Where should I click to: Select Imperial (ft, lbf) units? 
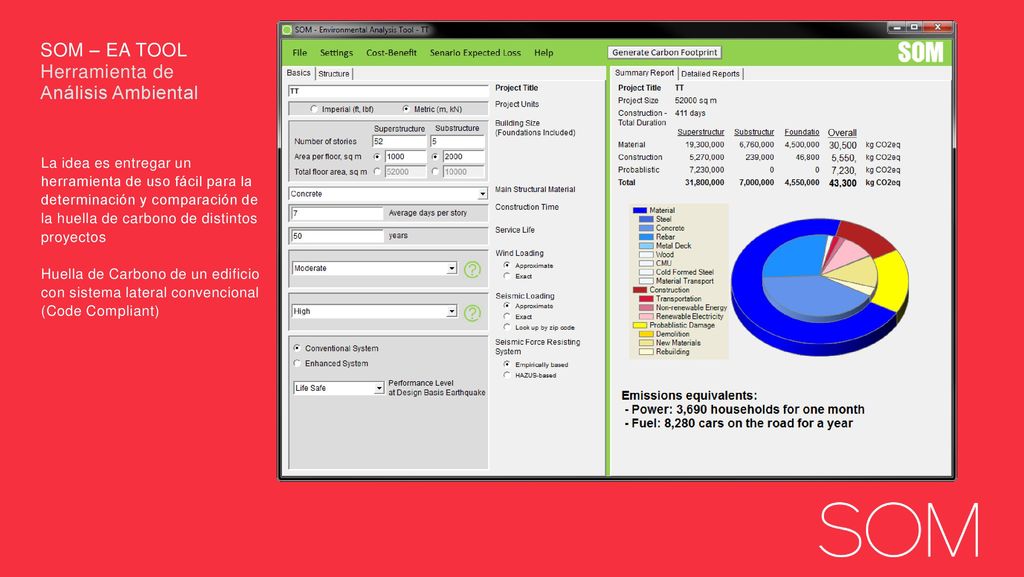coord(314,109)
